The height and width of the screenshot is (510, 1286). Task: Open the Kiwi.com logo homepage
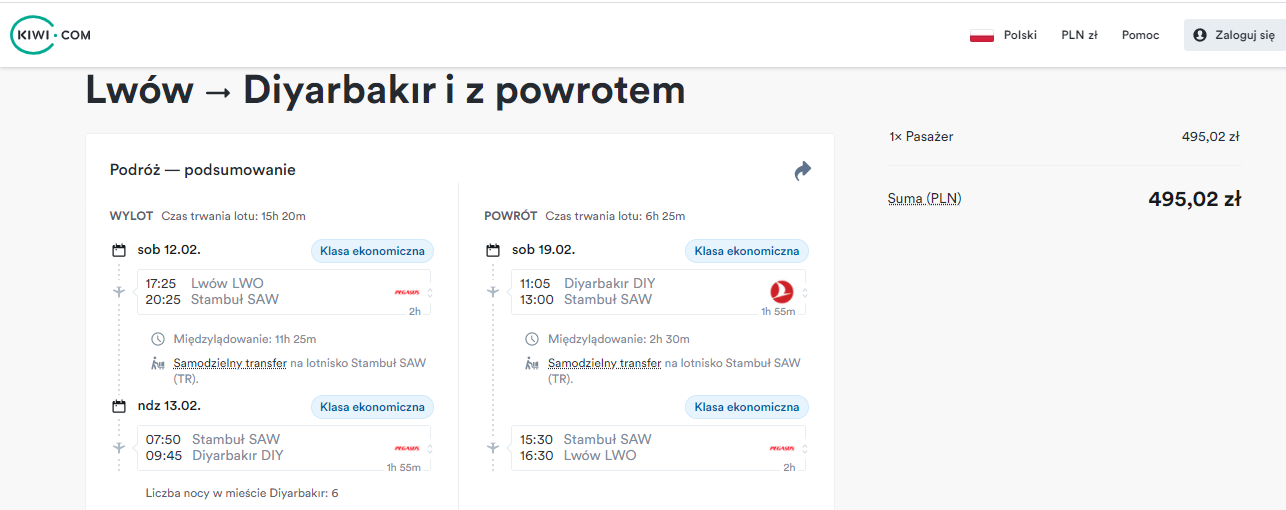tap(51, 35)
